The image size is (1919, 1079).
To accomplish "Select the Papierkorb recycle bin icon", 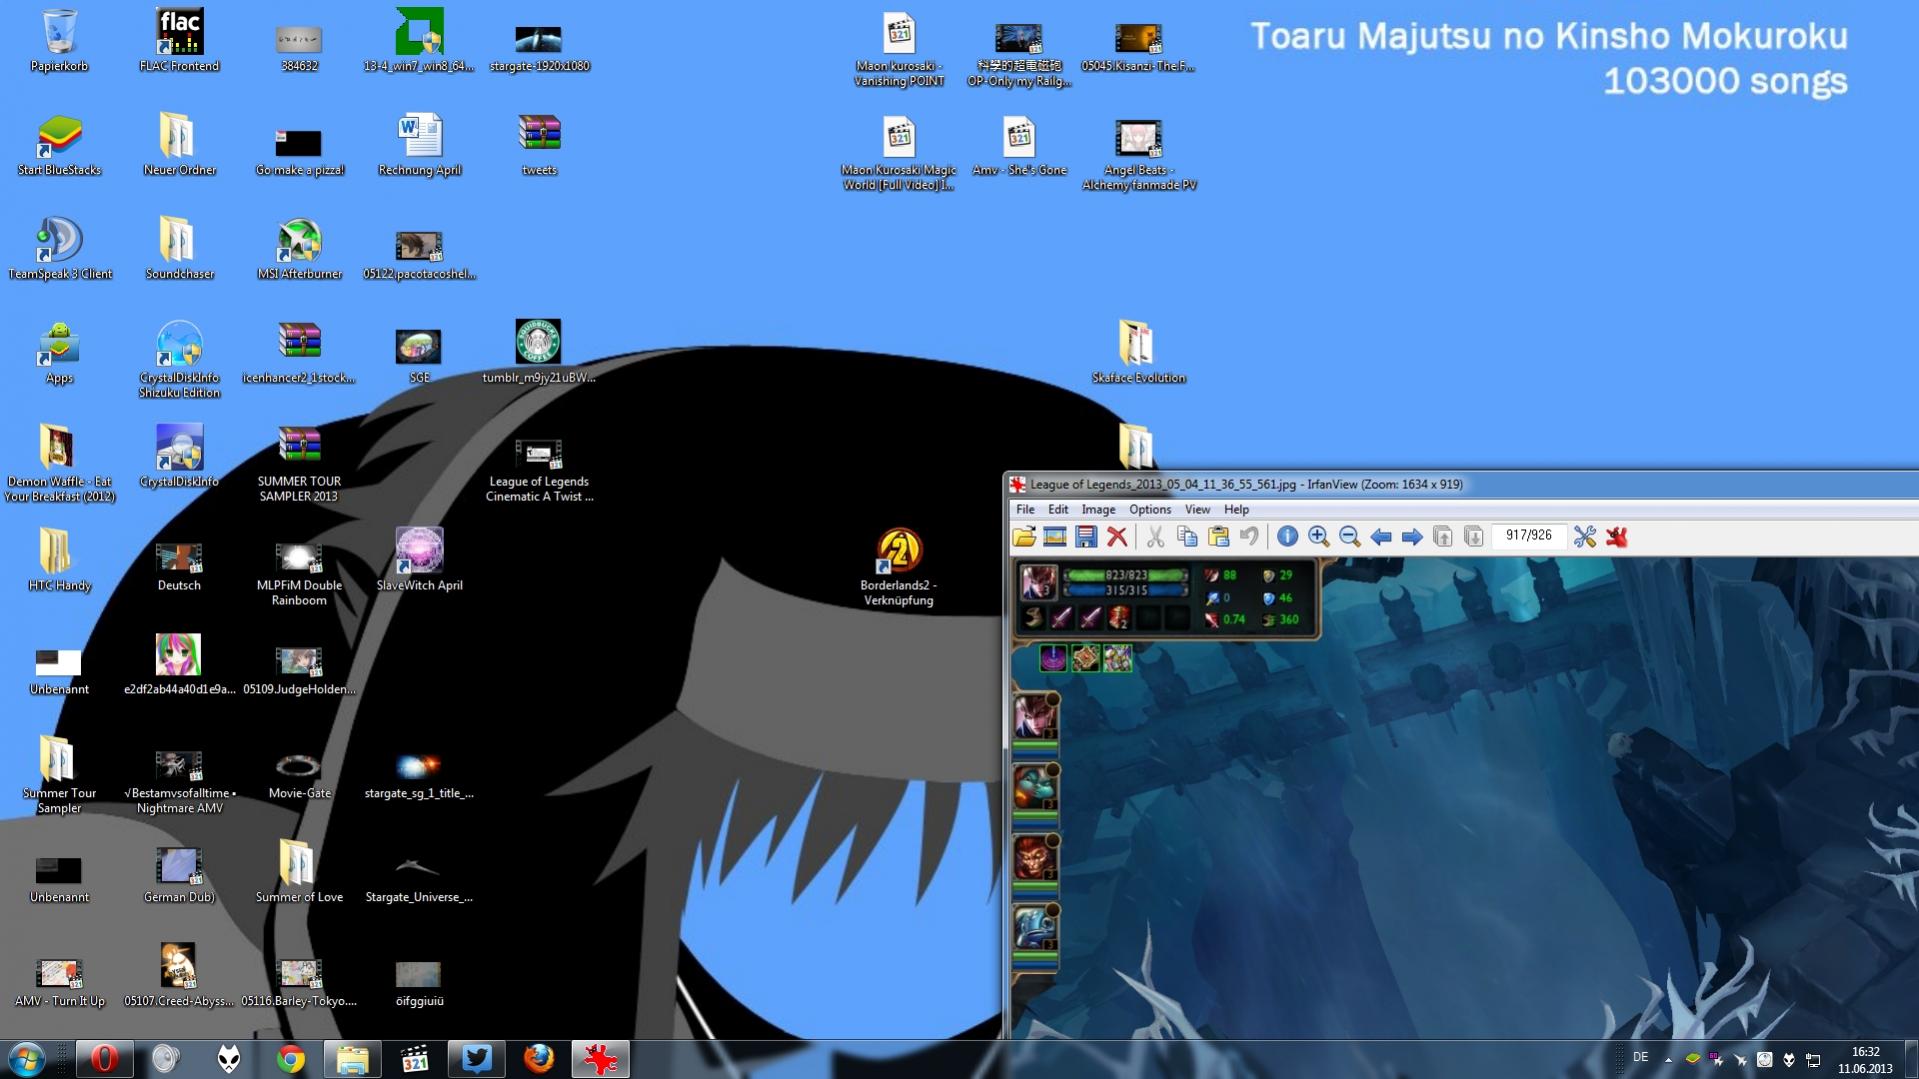I will 59,41.
